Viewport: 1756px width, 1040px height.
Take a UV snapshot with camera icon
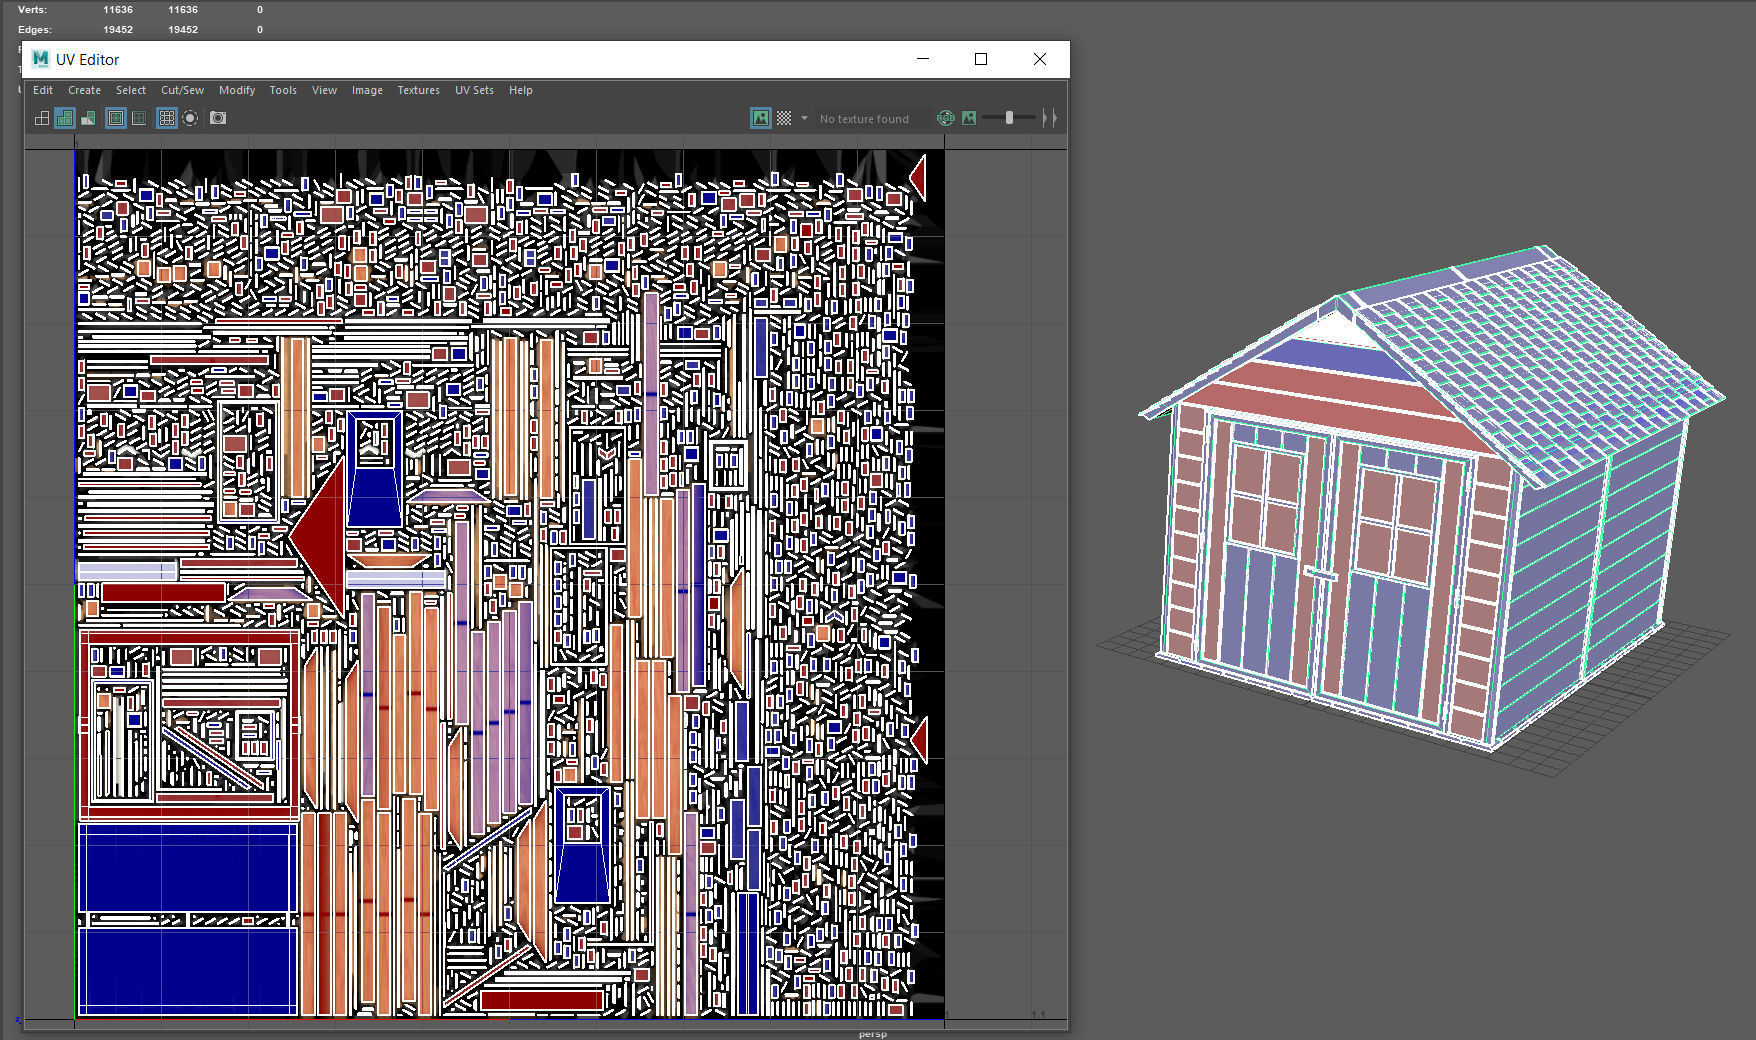click(x=218, y=118)
